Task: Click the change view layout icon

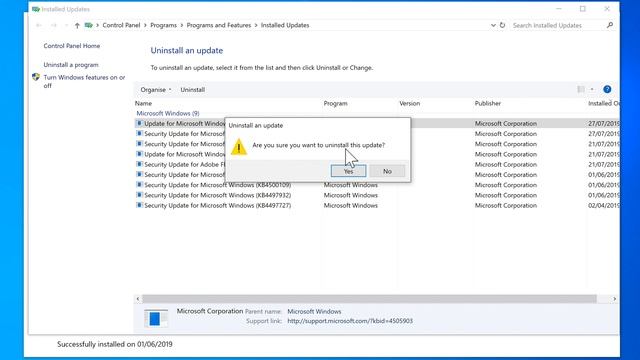Action: click(581, 89)
